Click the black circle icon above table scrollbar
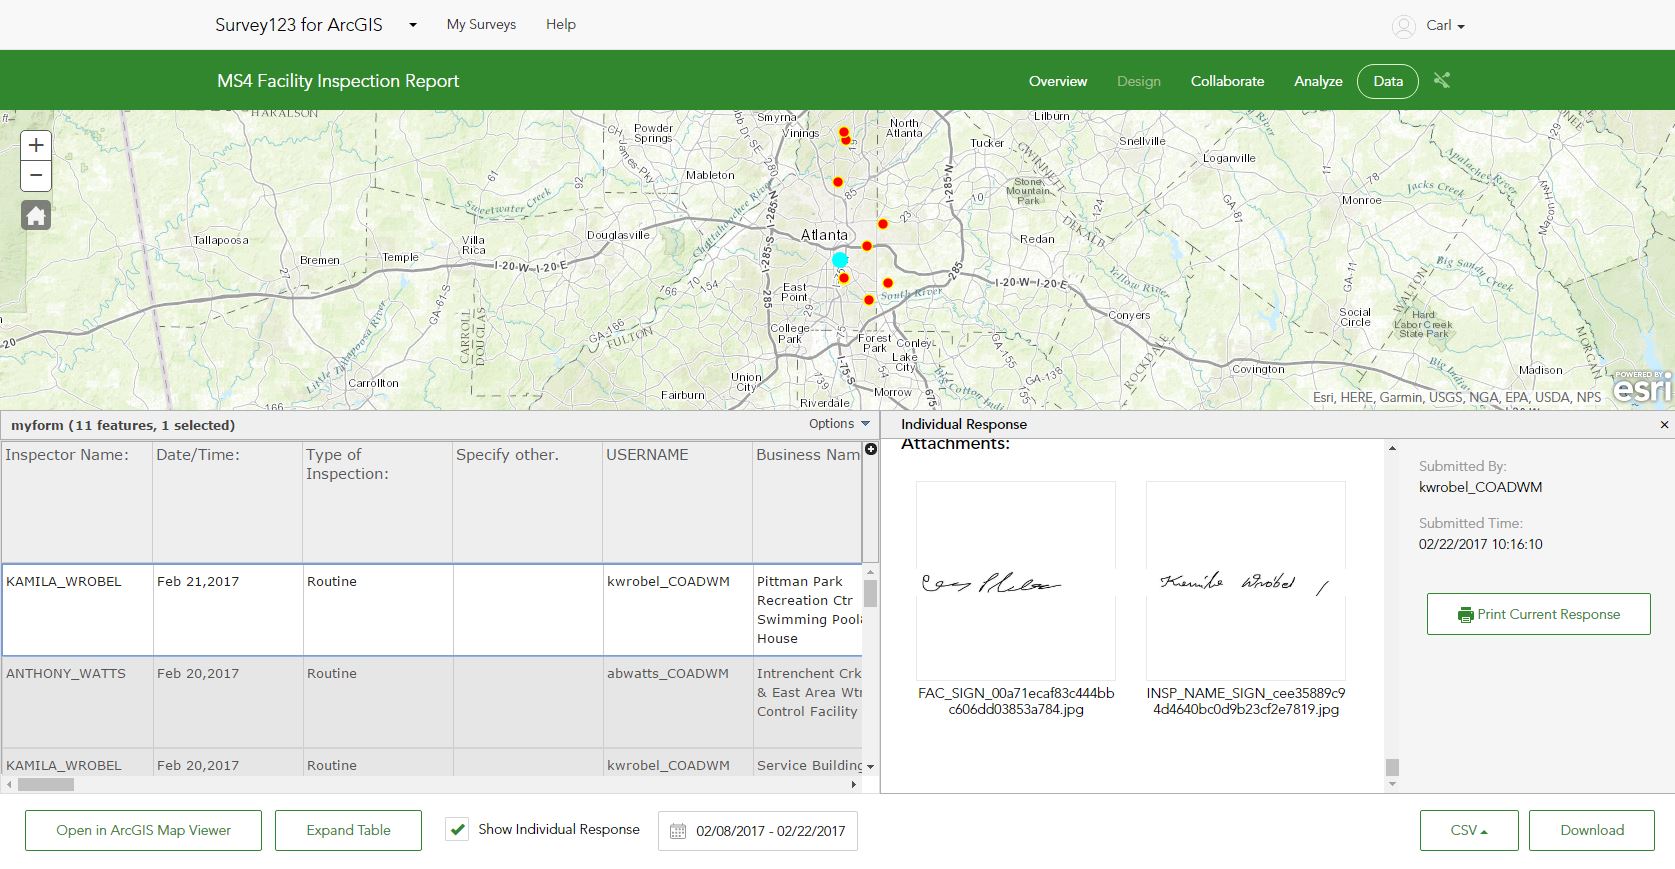This screenshot has width=1675, height=869. (871, 449)
